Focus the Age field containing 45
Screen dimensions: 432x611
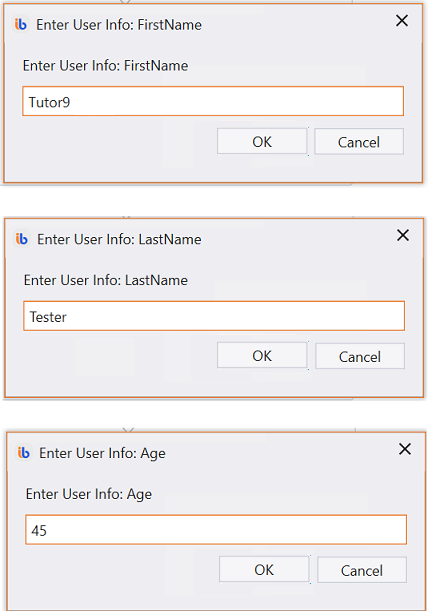tap(216, 530)
